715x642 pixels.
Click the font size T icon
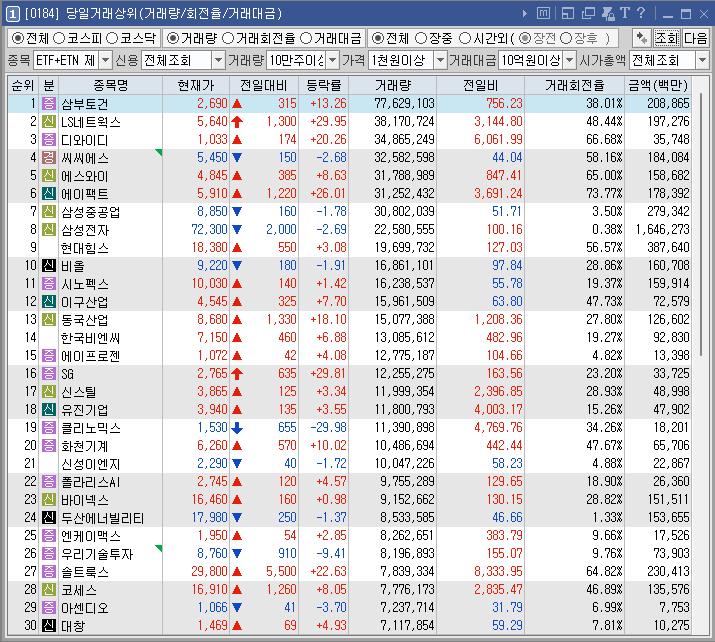coord(625,13)
